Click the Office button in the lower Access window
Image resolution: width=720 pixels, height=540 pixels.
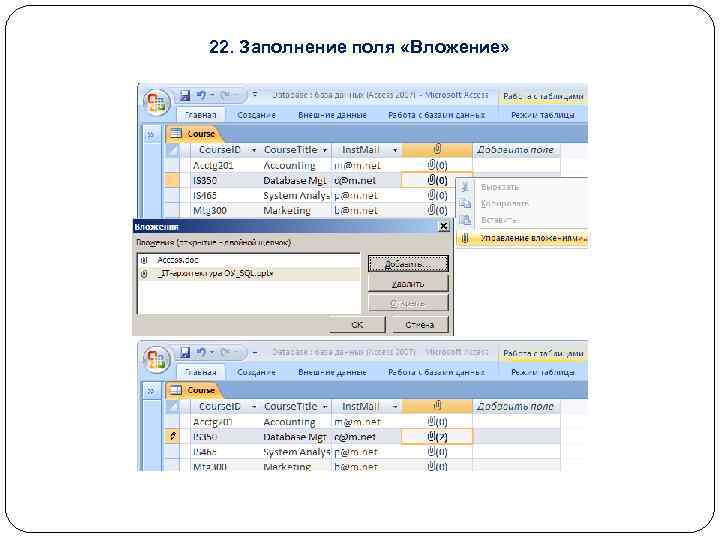coord(156,359)
